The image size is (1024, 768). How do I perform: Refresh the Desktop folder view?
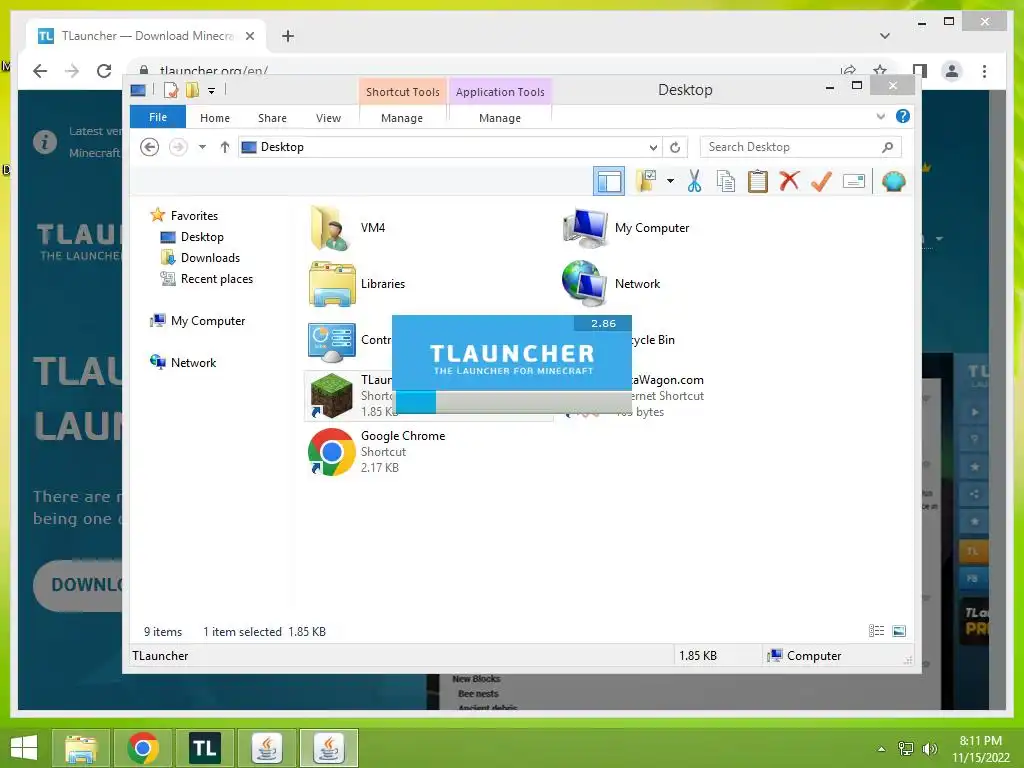675,148
